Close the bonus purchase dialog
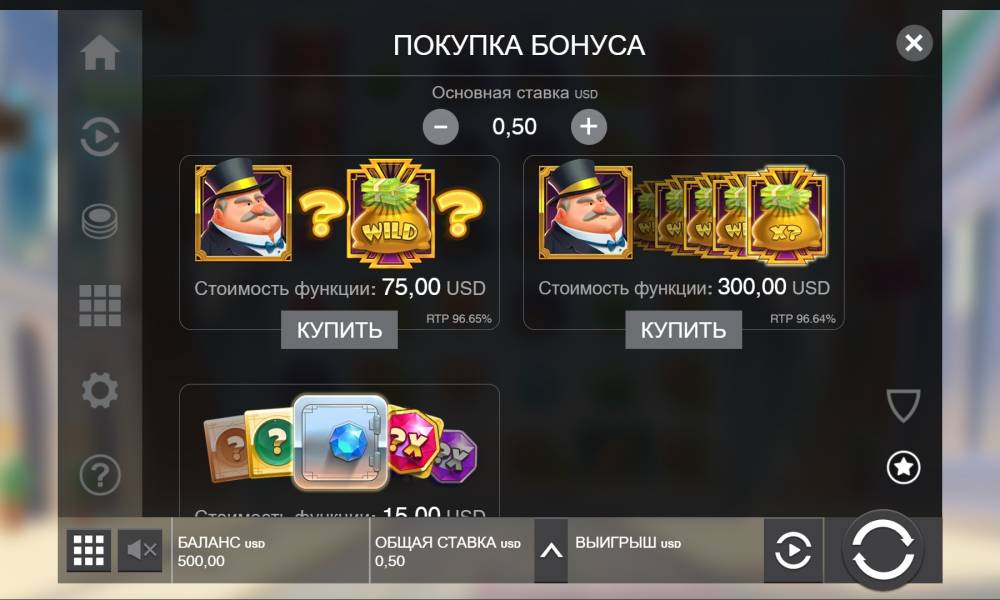Image resolution: width=1000 pixels, height=600 pixels. click(x=914, y=43)
